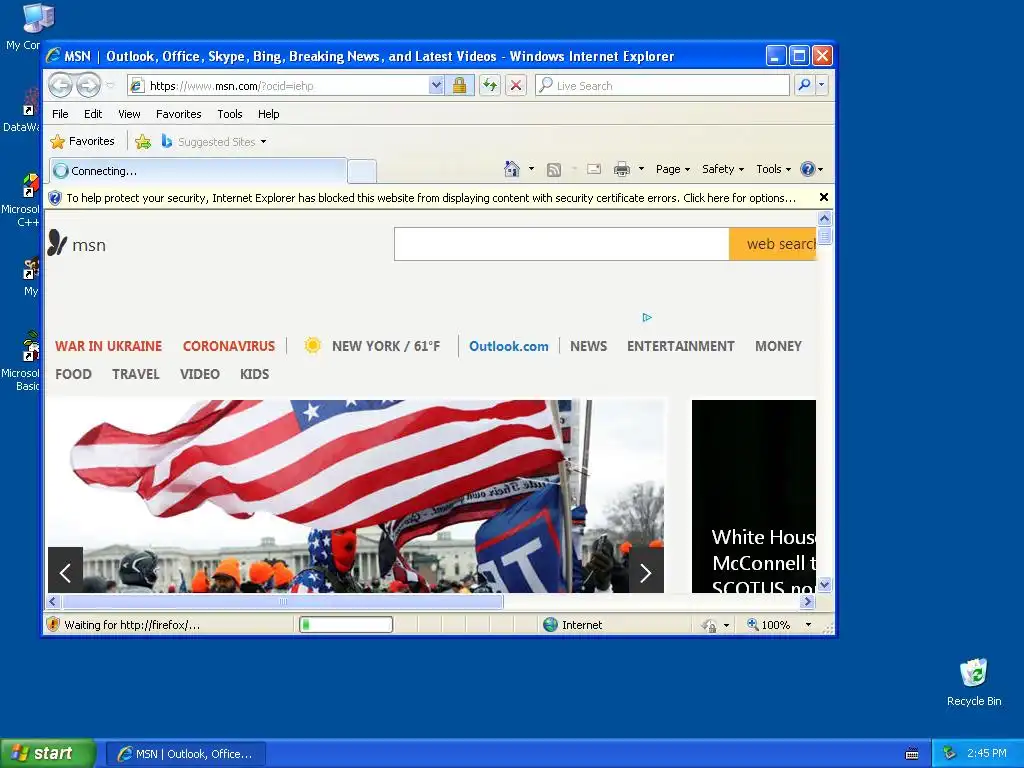Click the orange web search button
The image size is (1024, 768).
773,244
